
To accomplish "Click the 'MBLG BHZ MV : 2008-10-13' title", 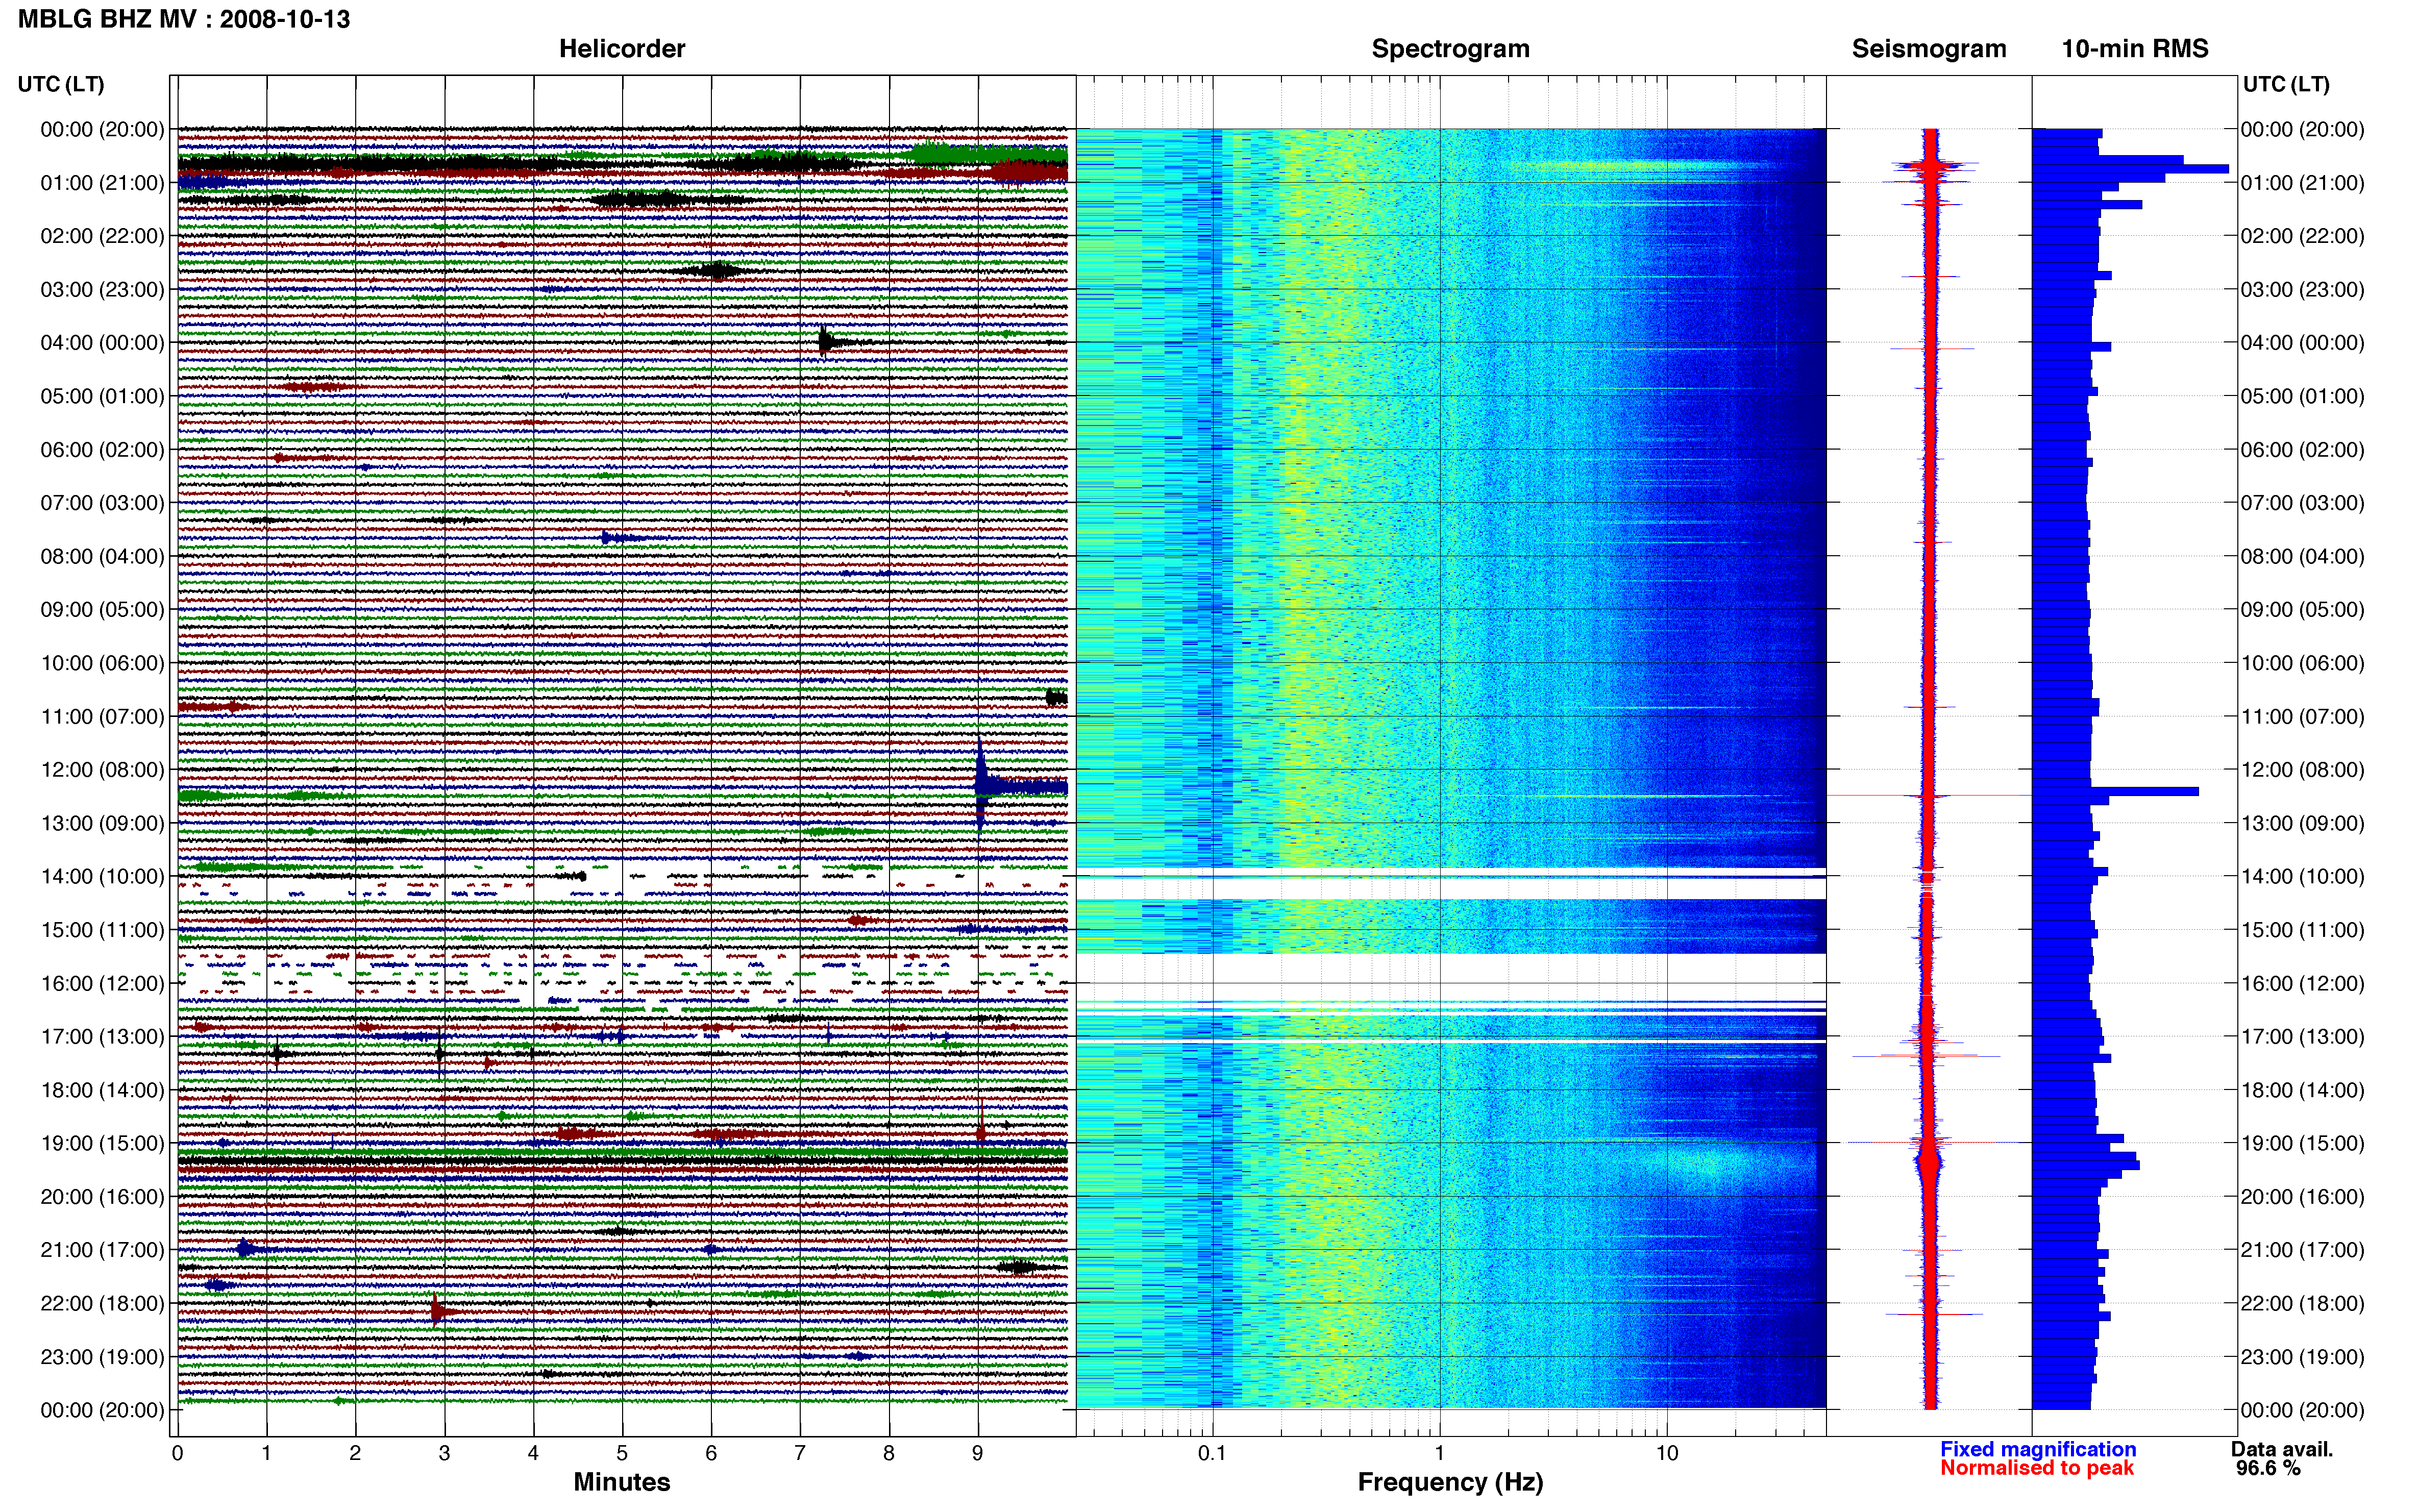I will point(184,19).
